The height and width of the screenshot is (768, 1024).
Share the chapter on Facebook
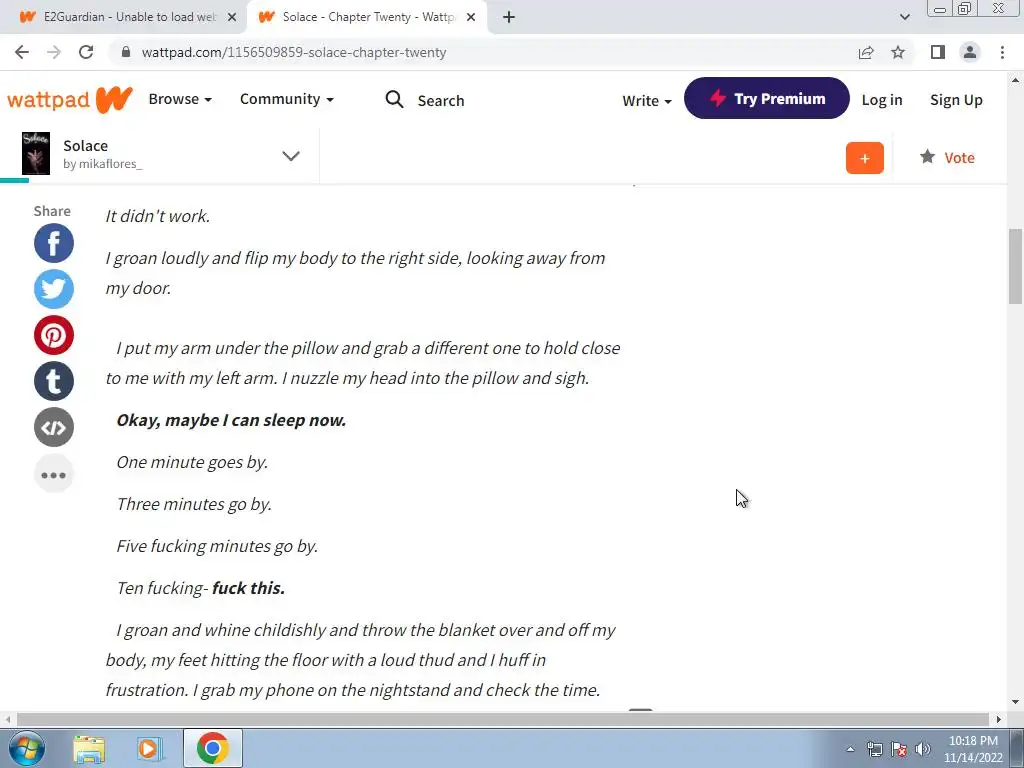click(54, 243)
